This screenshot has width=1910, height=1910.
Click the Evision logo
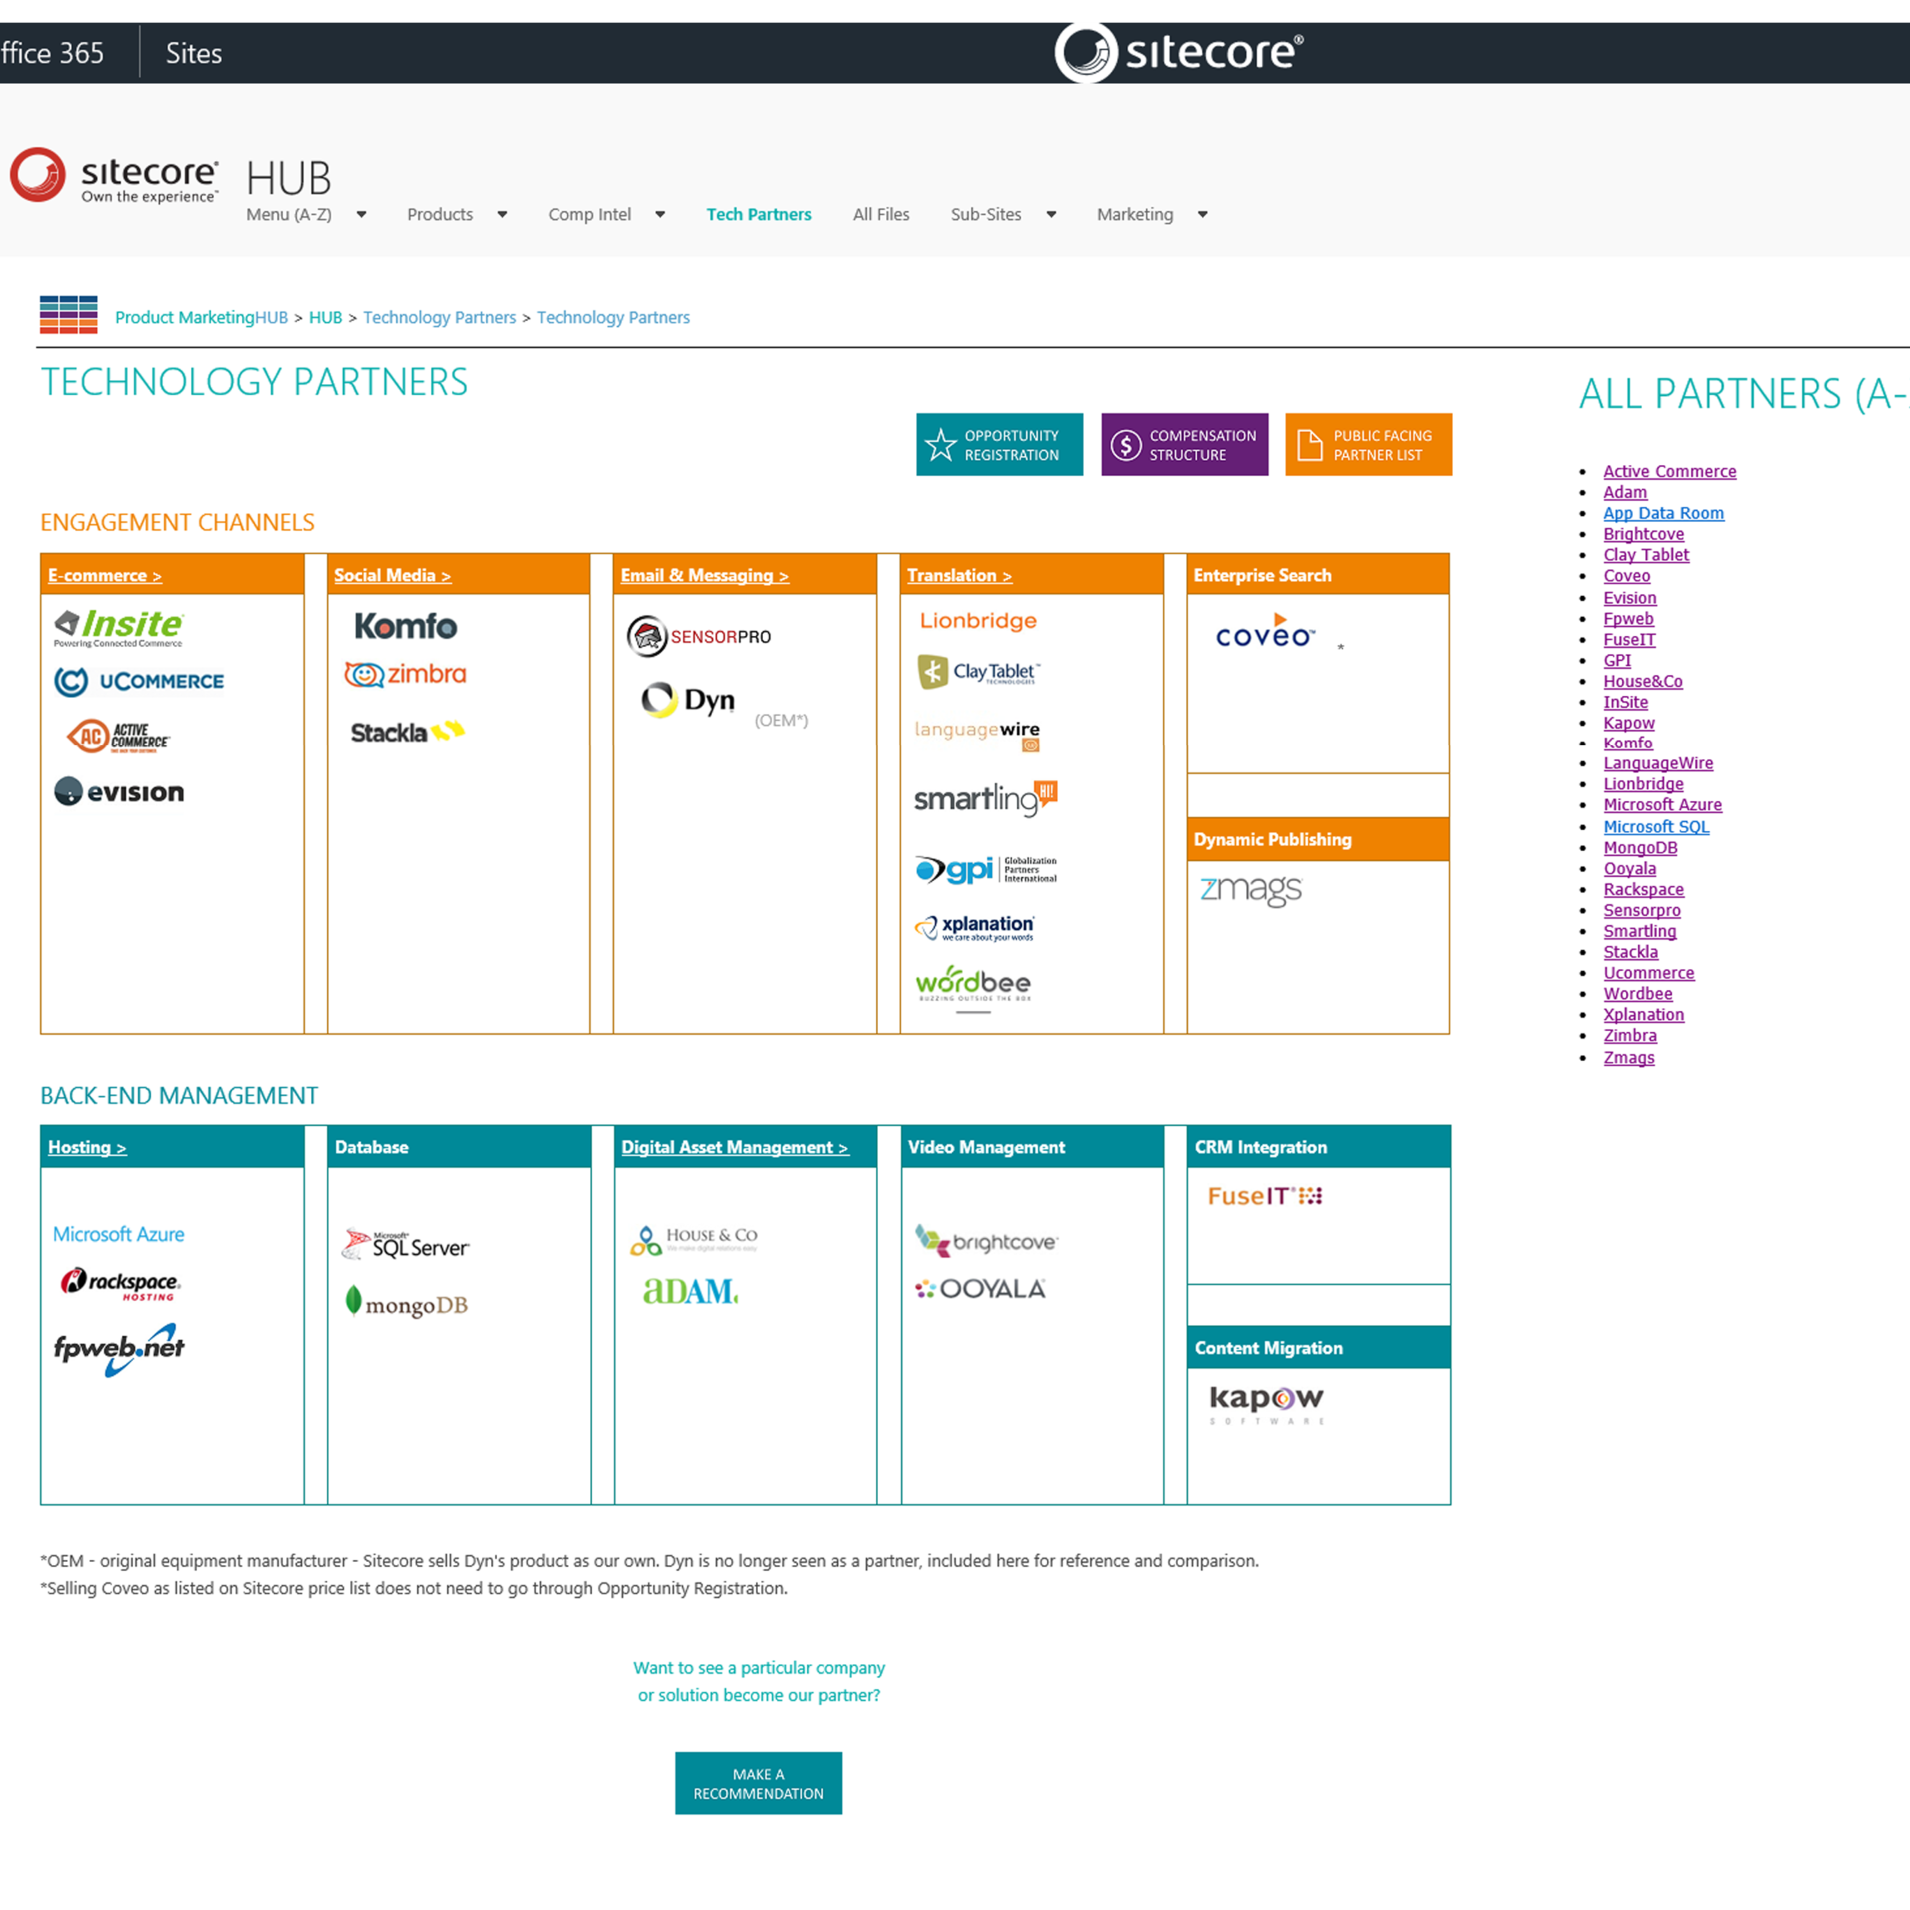click(119, 792)
